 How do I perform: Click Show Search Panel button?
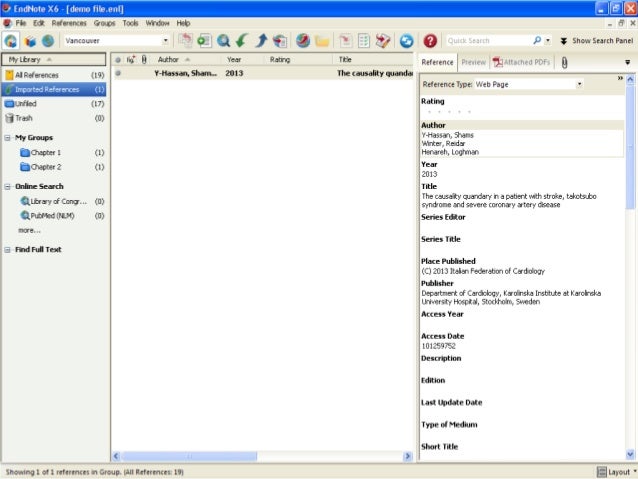pos(596,41)
